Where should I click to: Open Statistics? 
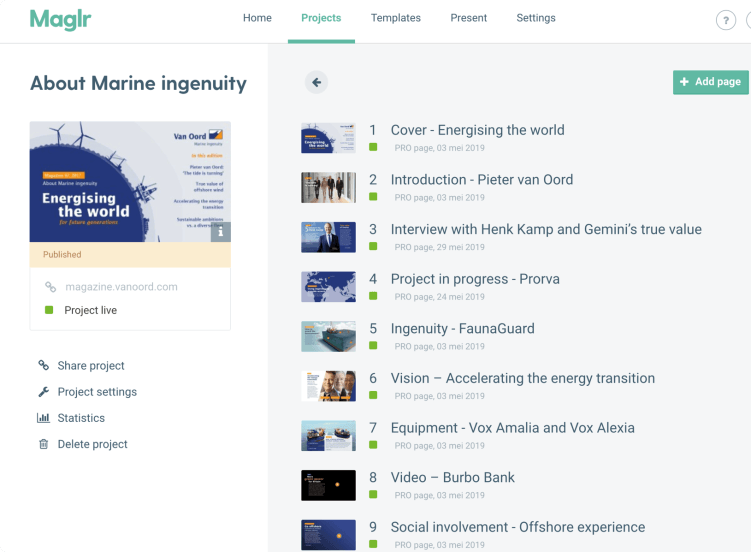(x=81, y=418)
